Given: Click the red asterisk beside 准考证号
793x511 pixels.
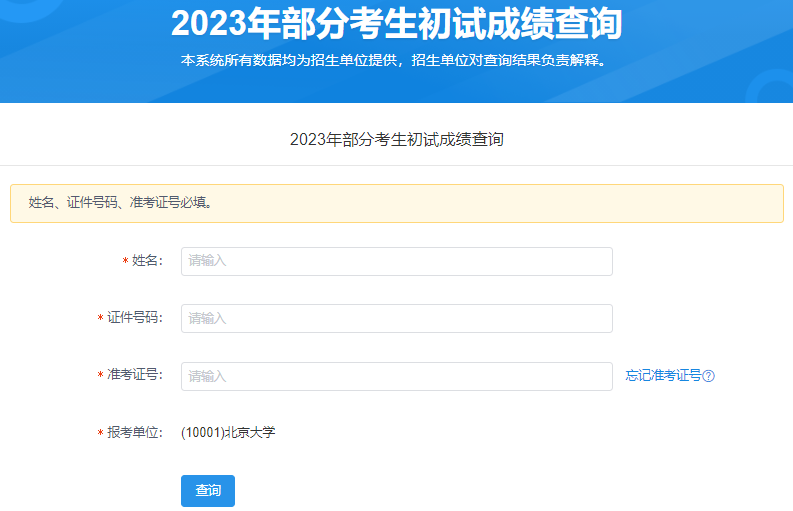Looking at the screenshot, I should tap(100, 375).
